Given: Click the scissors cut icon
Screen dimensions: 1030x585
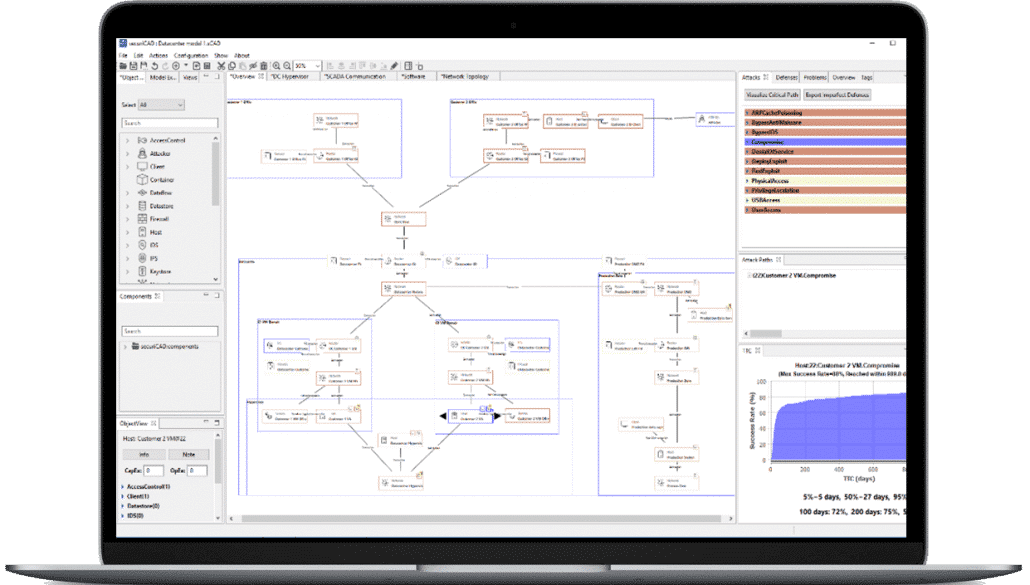Looking at the screenshot, I should coord(221,66).
